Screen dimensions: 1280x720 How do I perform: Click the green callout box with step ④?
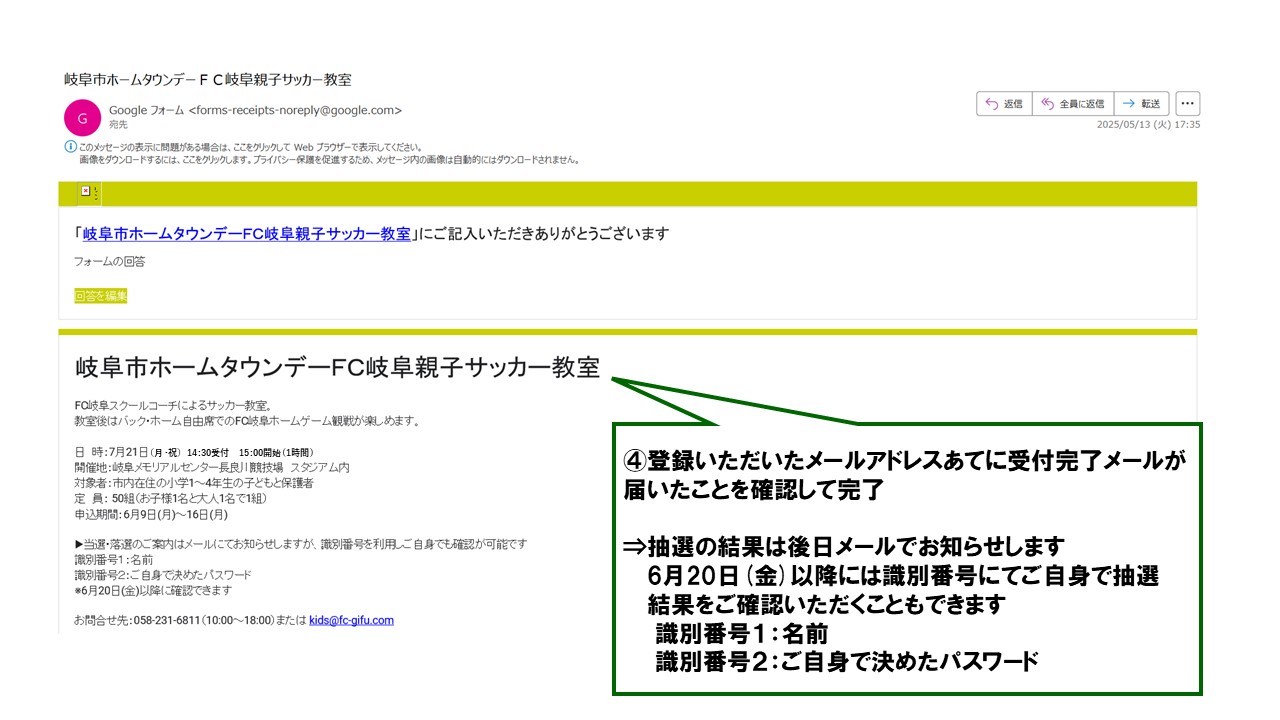[x=906, y=558]
